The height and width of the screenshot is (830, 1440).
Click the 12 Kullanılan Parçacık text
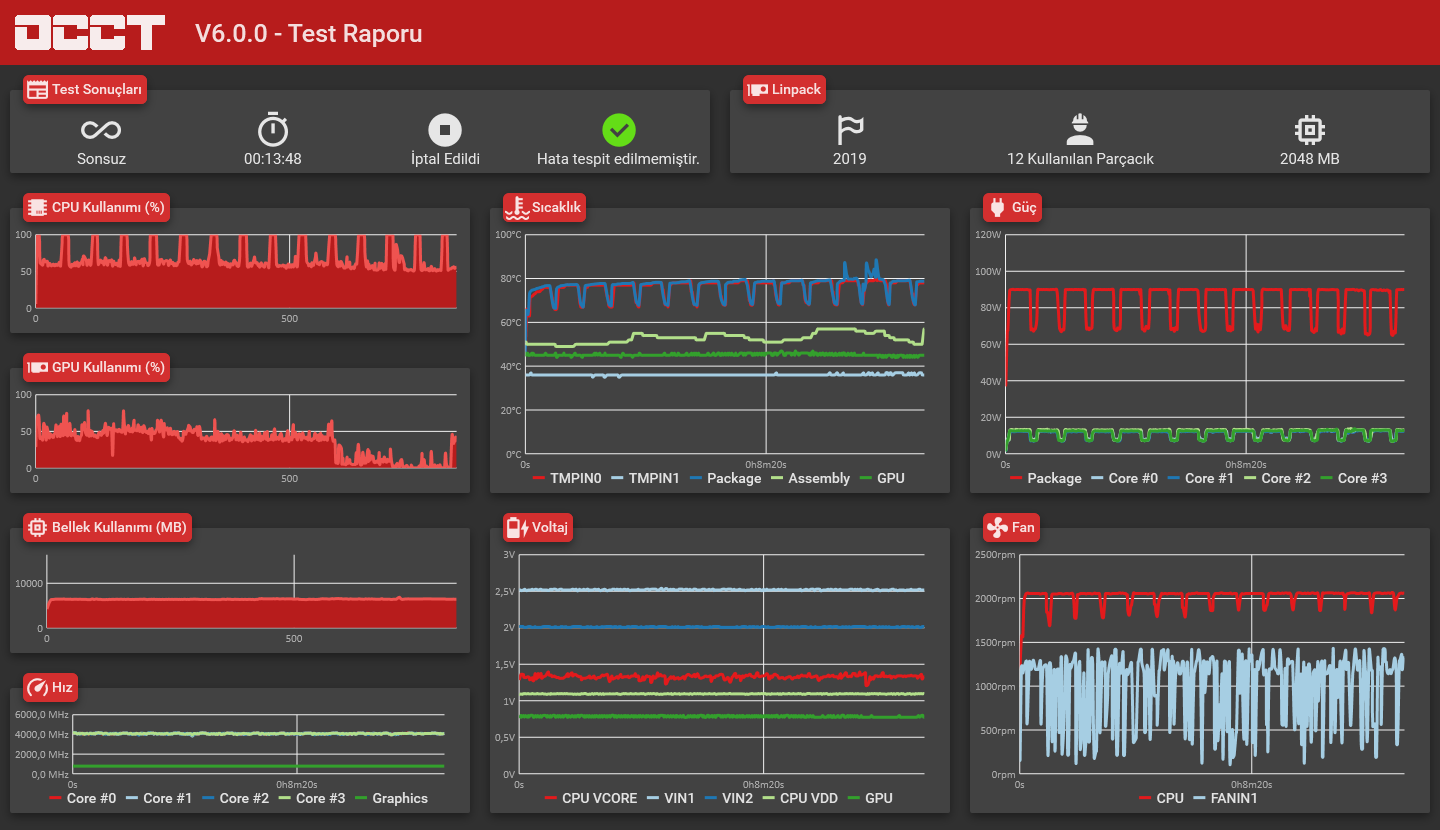(1080, 159)
